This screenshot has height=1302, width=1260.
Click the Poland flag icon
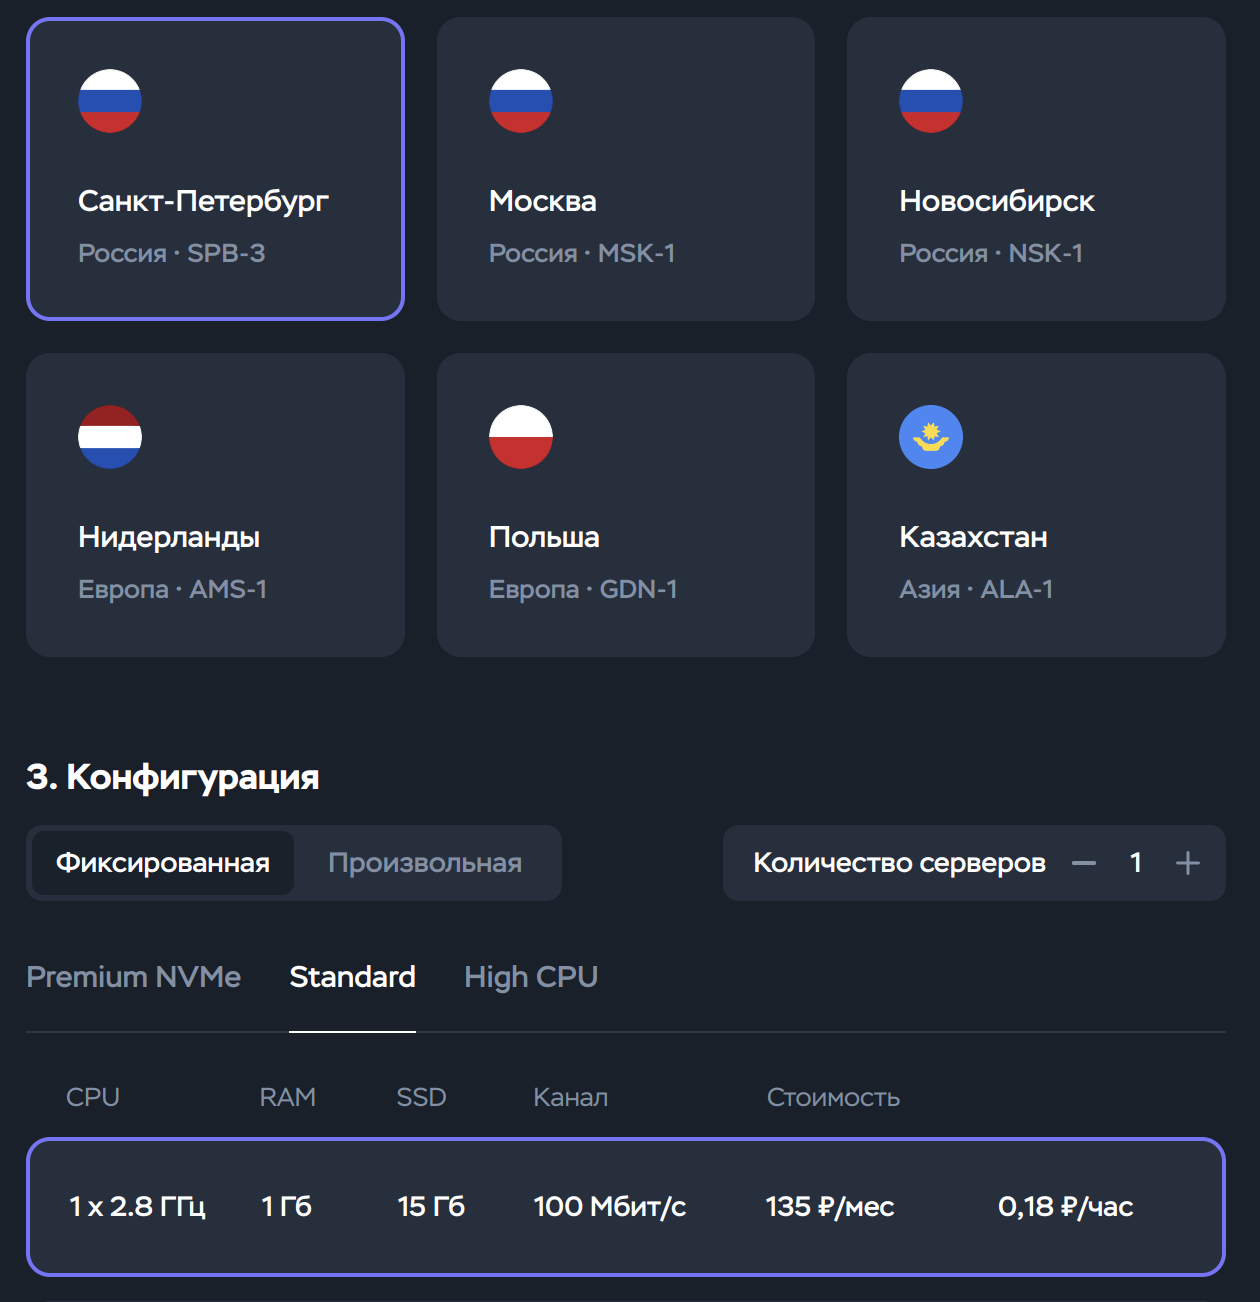coord(521,437)
